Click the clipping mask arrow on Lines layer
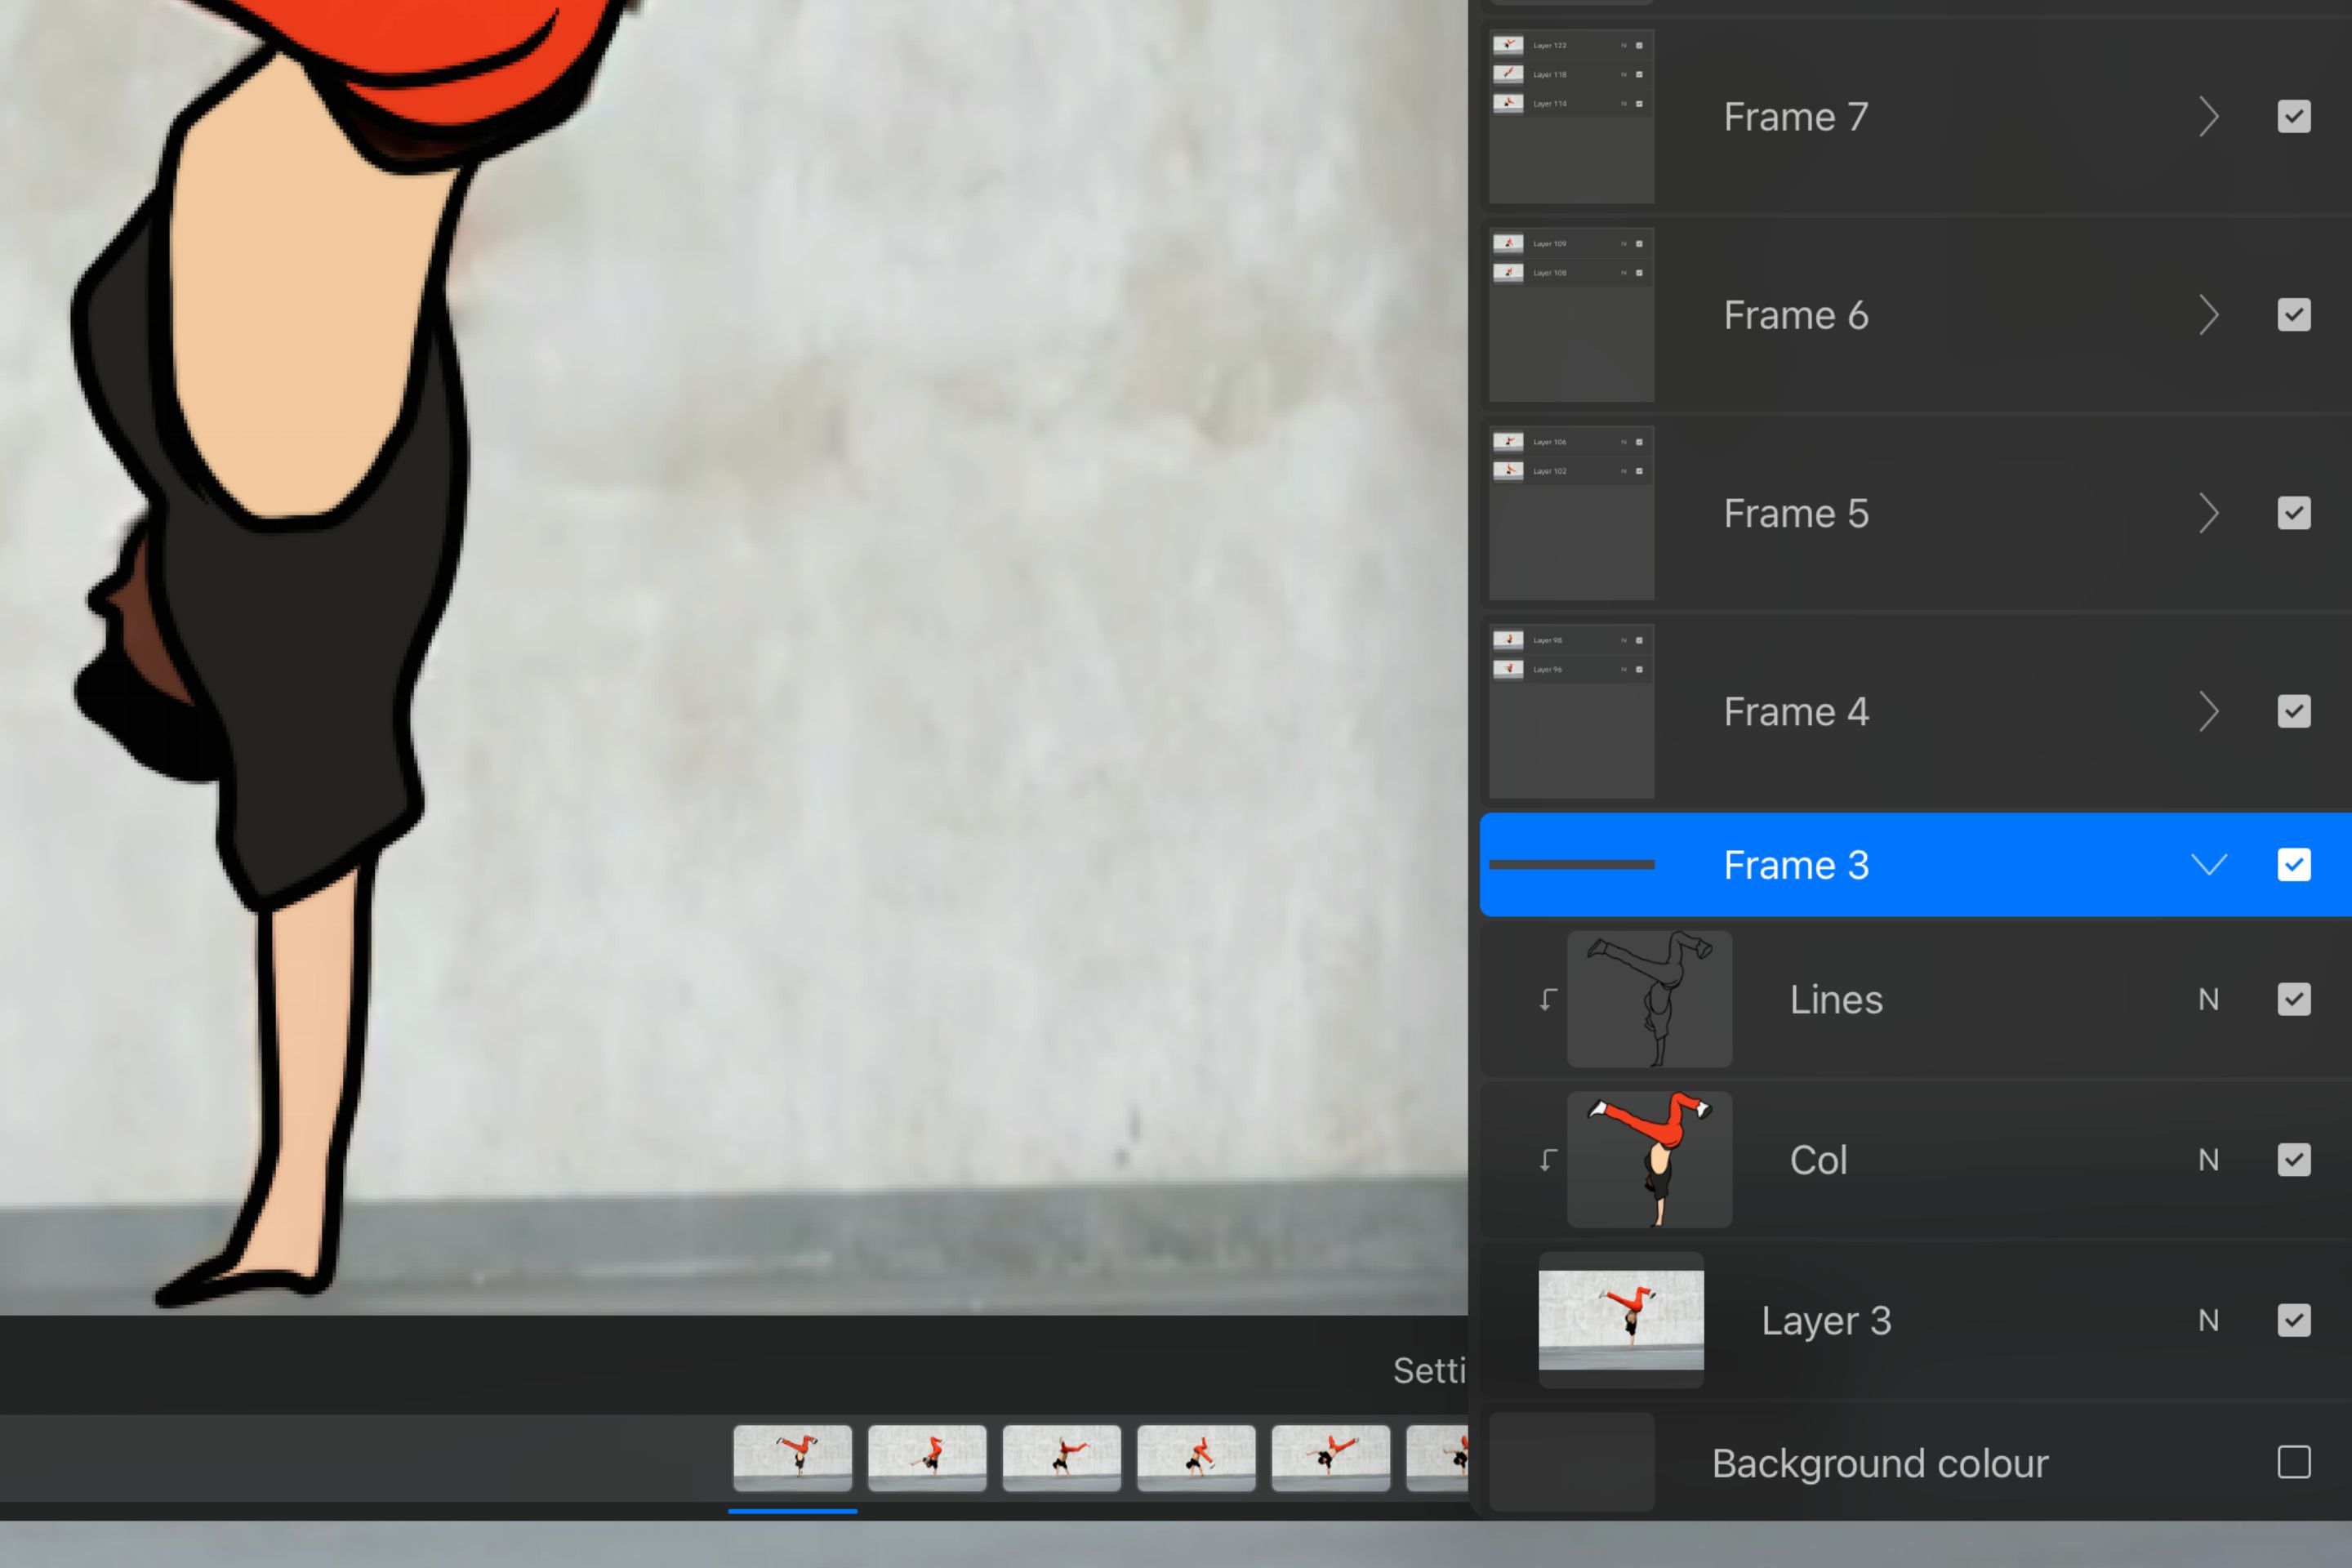The image size is (2352, 1568). pos(1547,999)
